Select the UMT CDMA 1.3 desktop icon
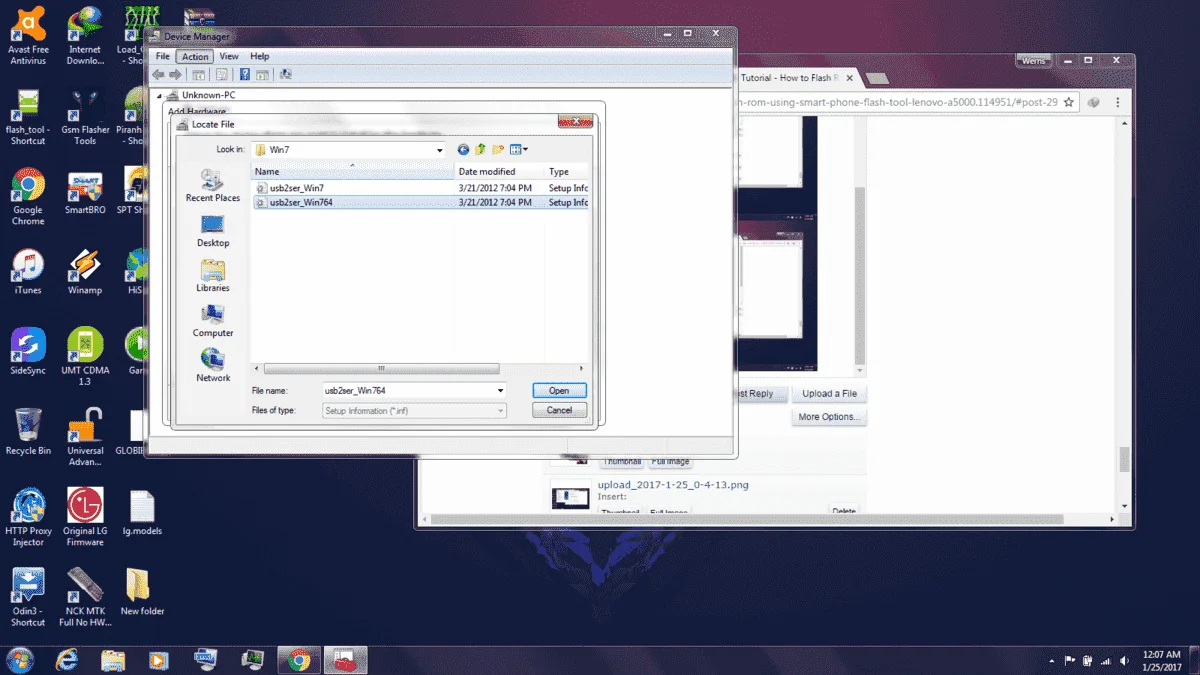This screenshot has width=1200, height=675. coord(85,357)
